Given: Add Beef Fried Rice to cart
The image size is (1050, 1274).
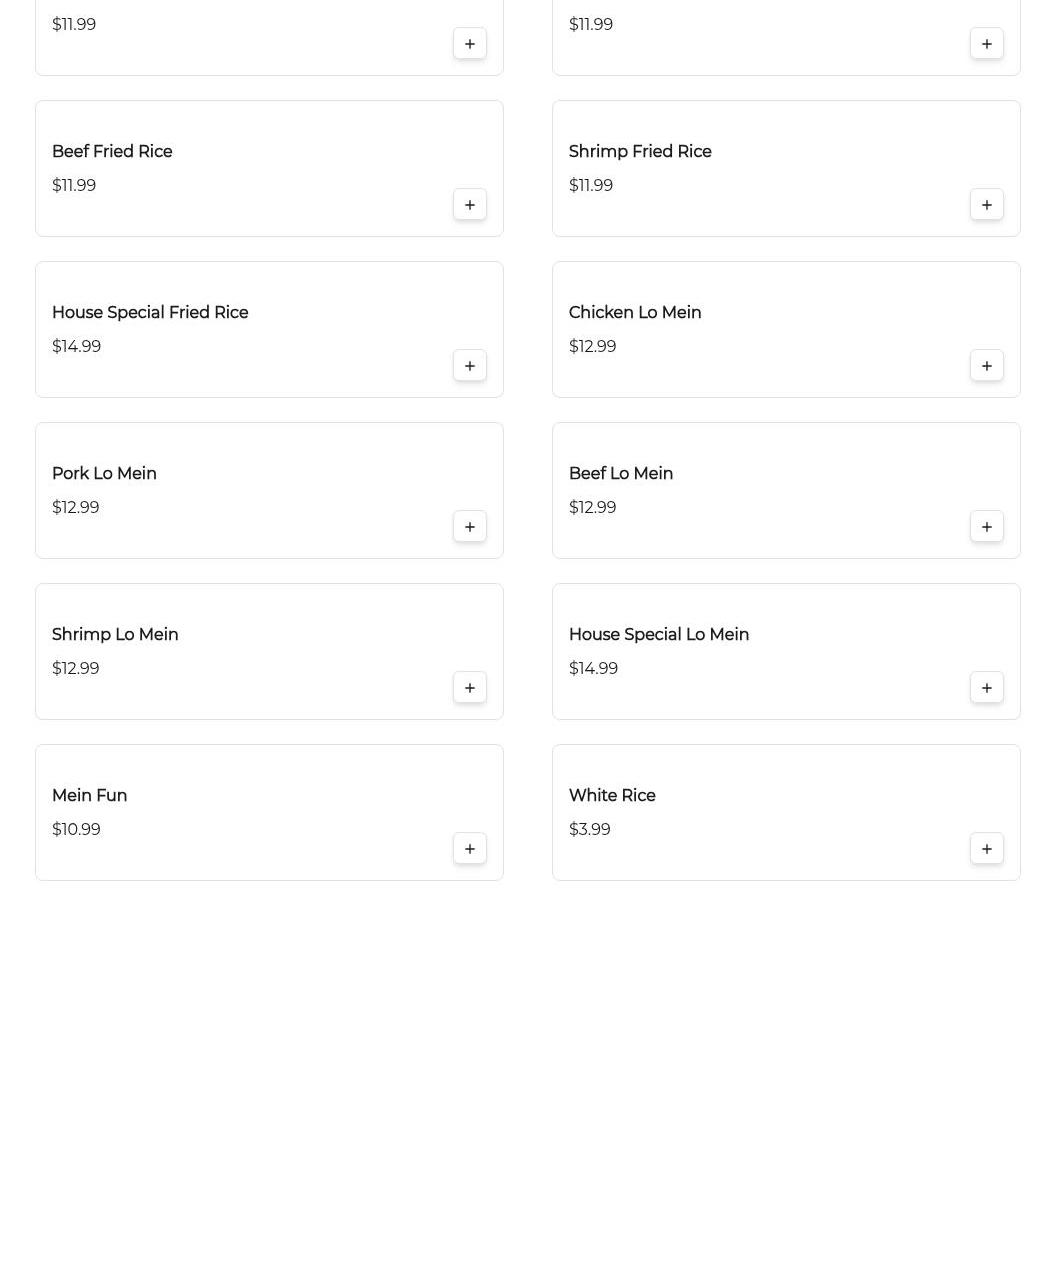Looking at the screenshot, I should point(470,205).
